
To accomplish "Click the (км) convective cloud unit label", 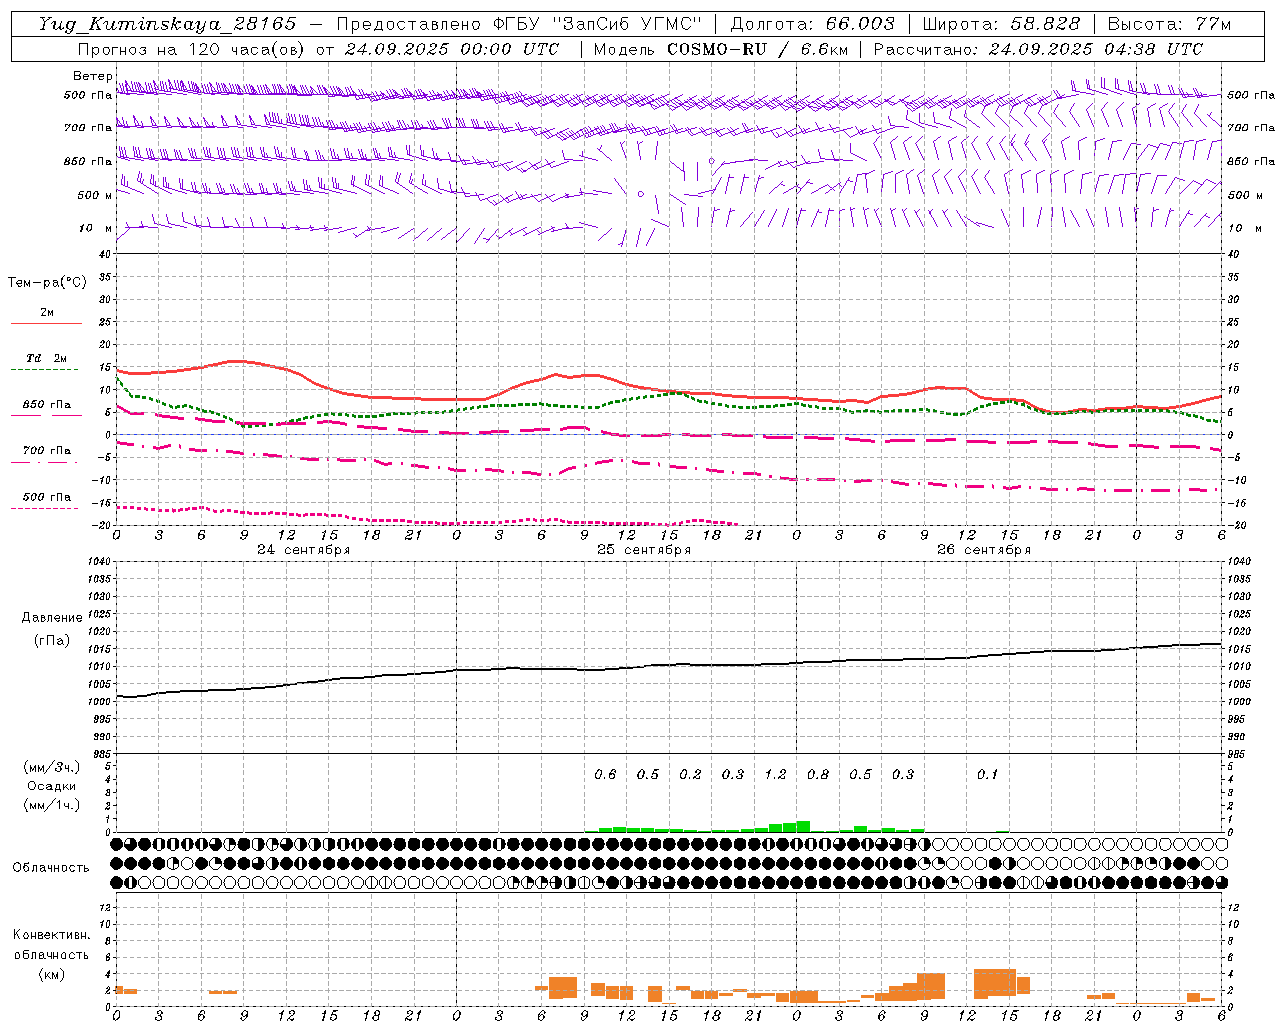I will 51,974.
